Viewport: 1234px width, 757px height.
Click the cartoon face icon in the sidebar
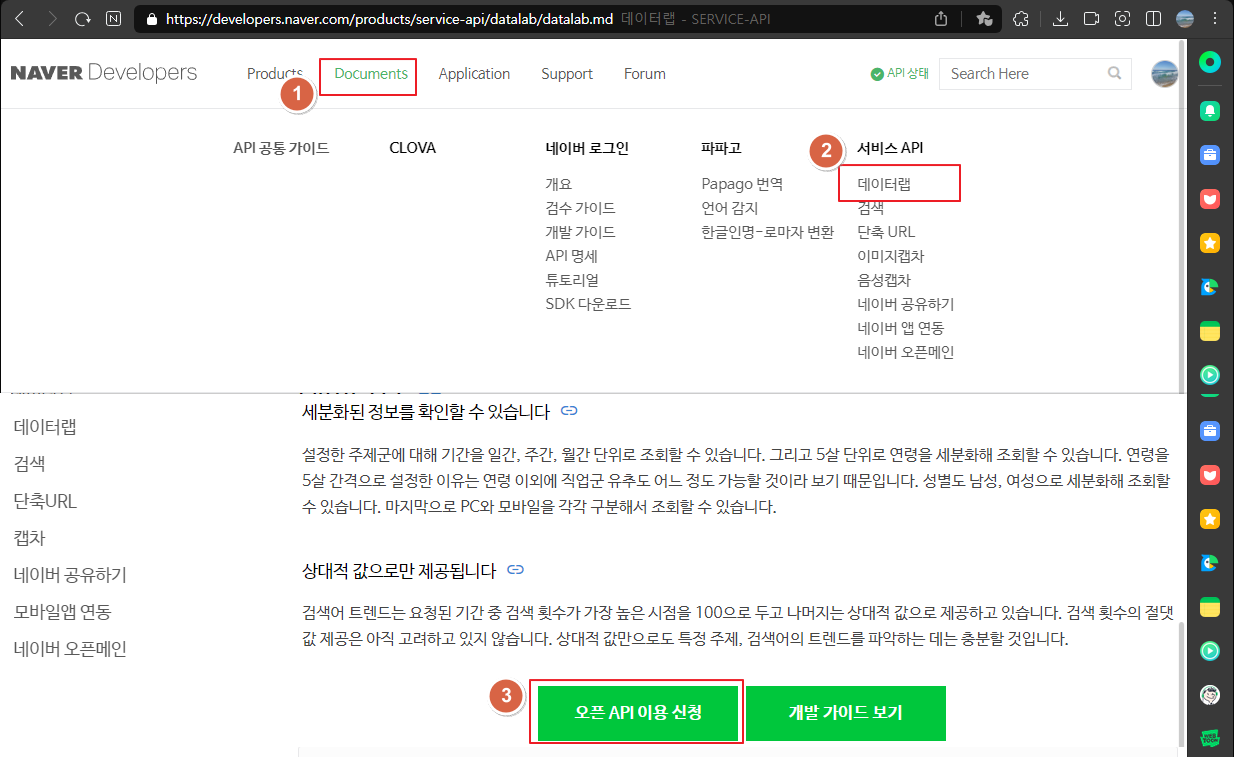point(1211,694)
